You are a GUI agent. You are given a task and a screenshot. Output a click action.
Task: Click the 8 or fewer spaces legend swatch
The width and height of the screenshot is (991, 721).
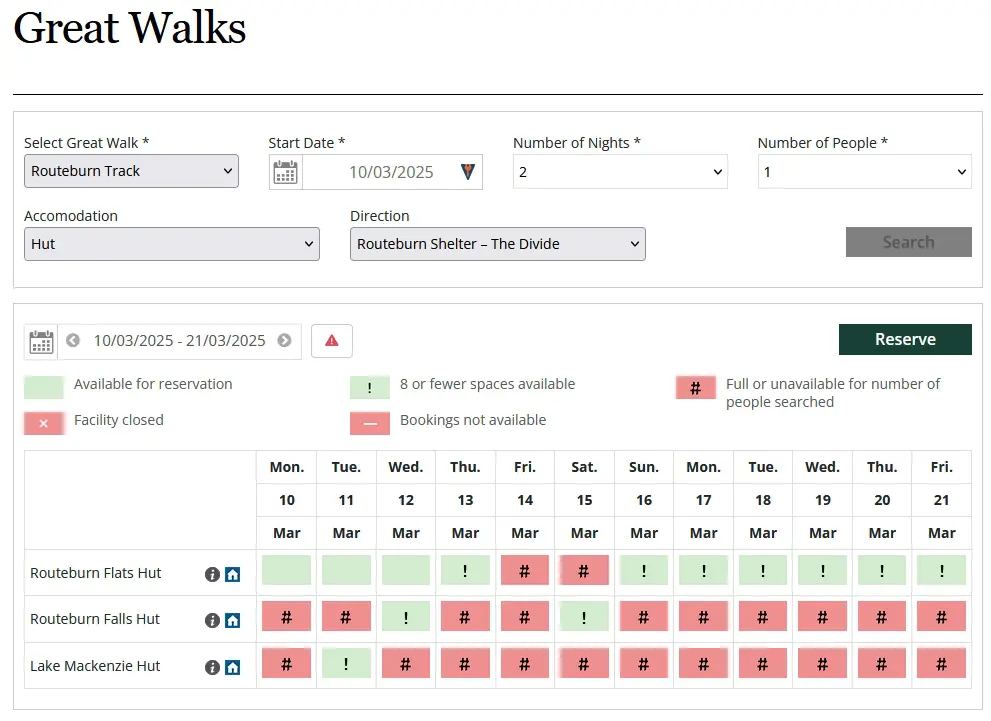pyautogui.click(x=370, y=387)
